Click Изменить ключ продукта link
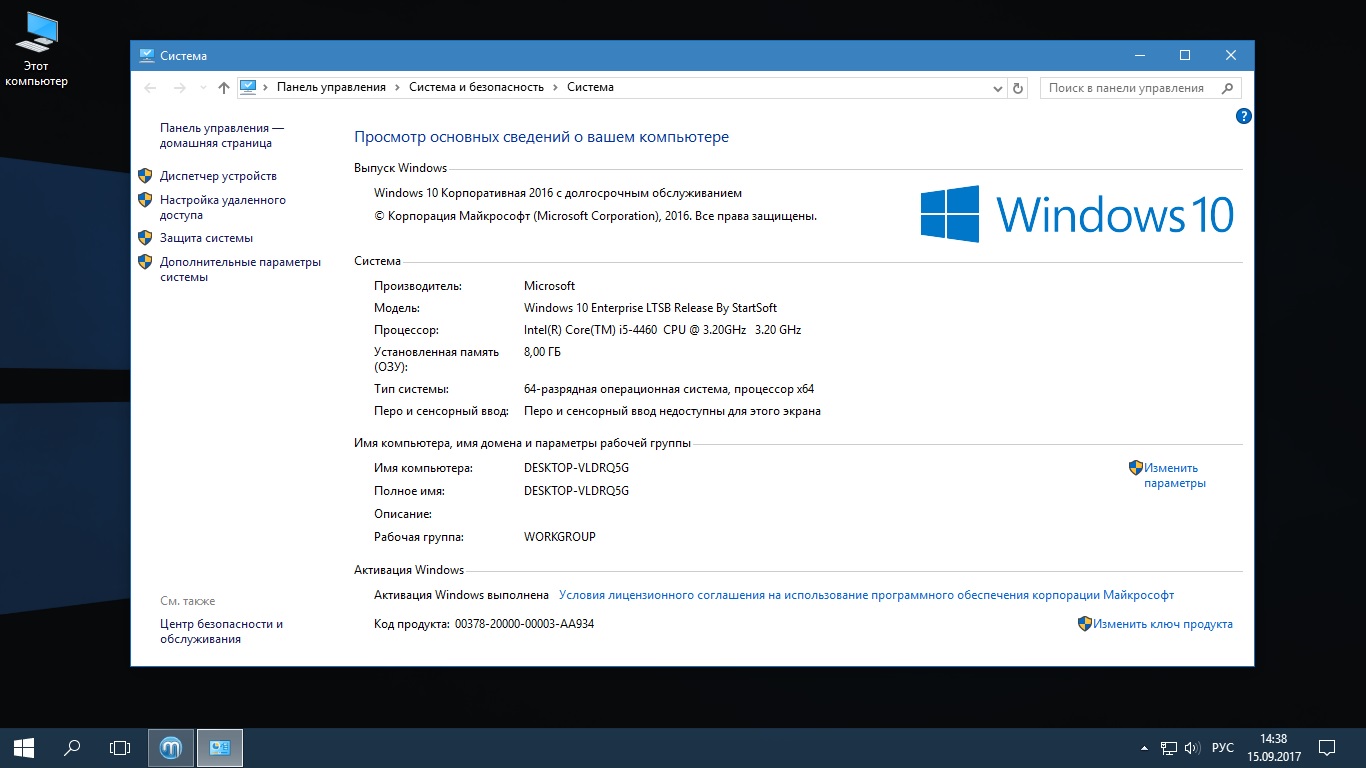The image size is (1366, 768). (1162, 624)
